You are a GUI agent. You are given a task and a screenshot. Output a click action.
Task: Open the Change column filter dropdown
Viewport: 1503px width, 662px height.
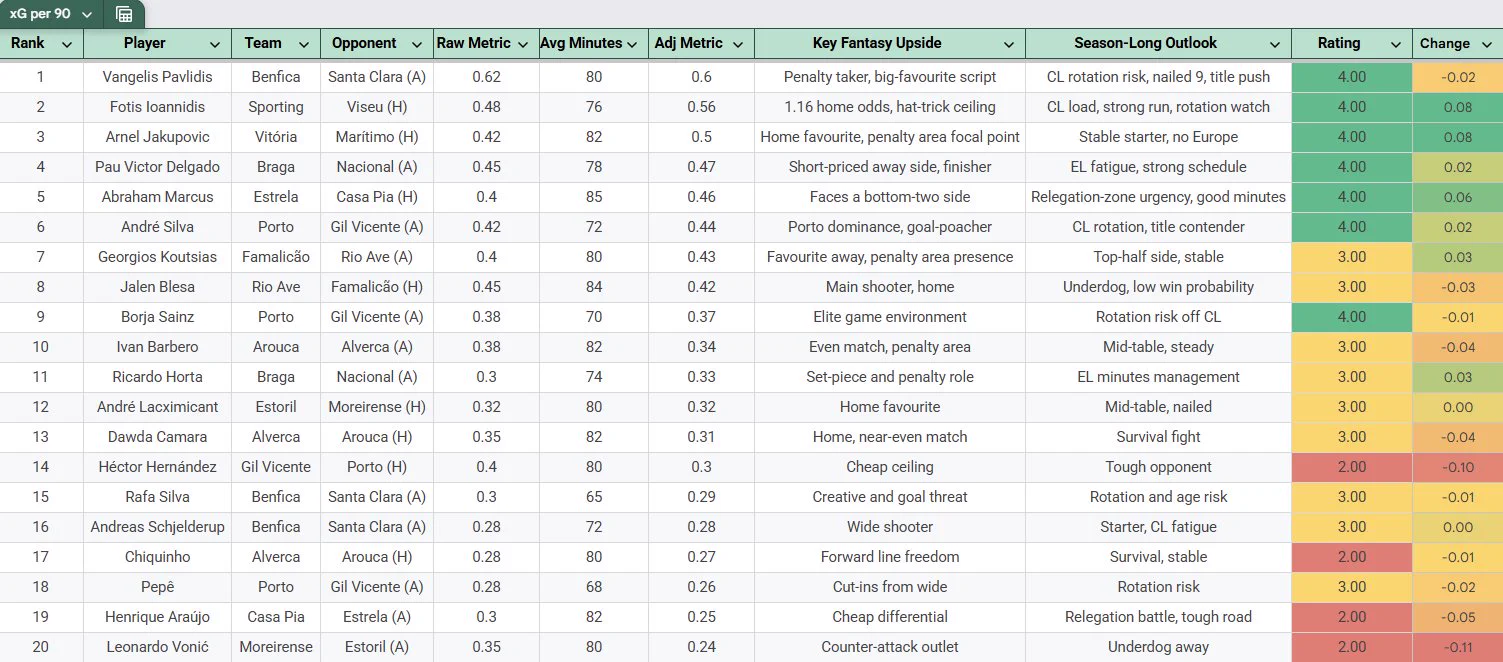pos(1486,44)
